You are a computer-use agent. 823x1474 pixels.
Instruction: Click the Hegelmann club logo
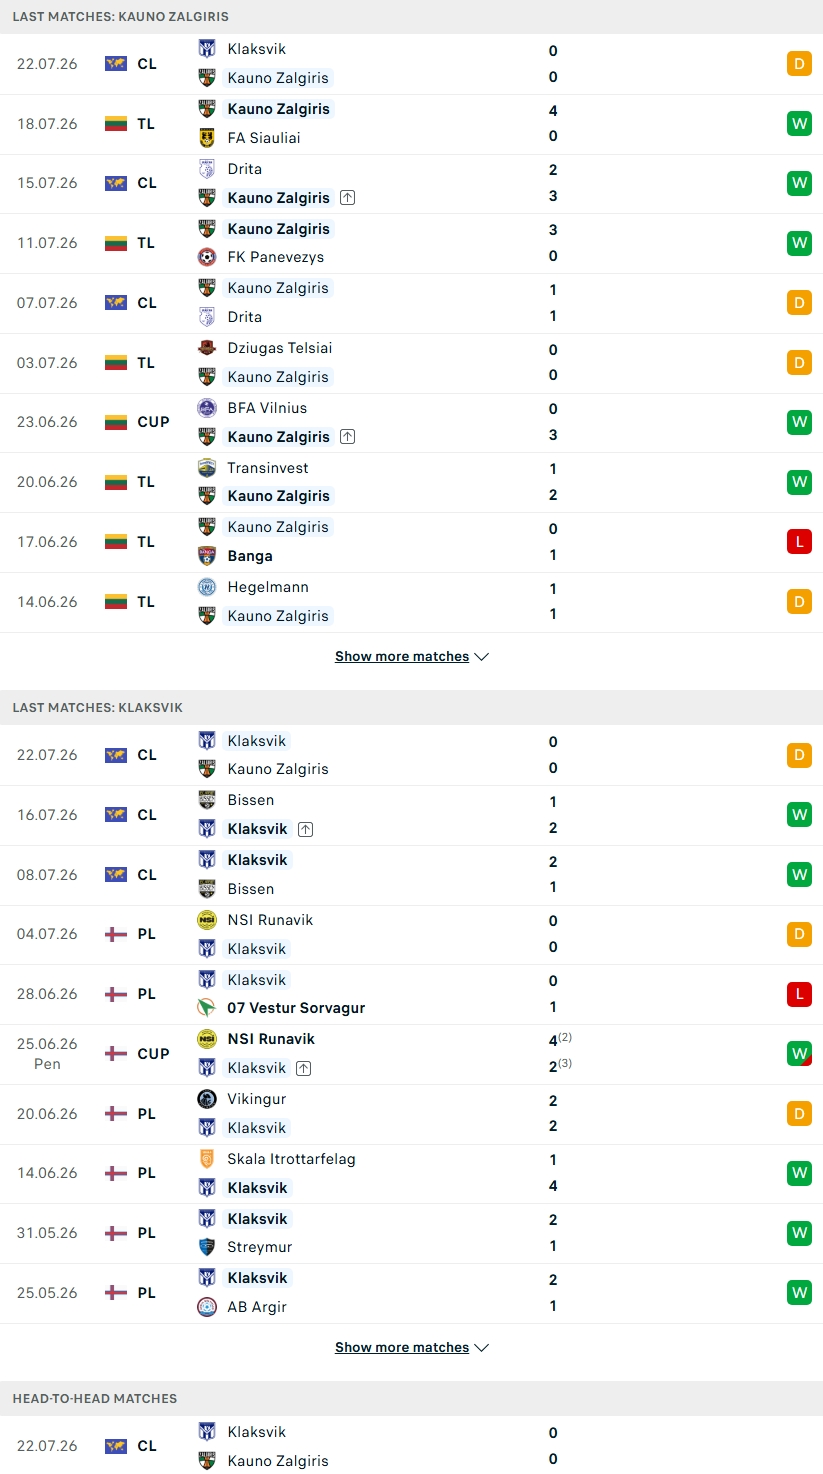(207, 587)
